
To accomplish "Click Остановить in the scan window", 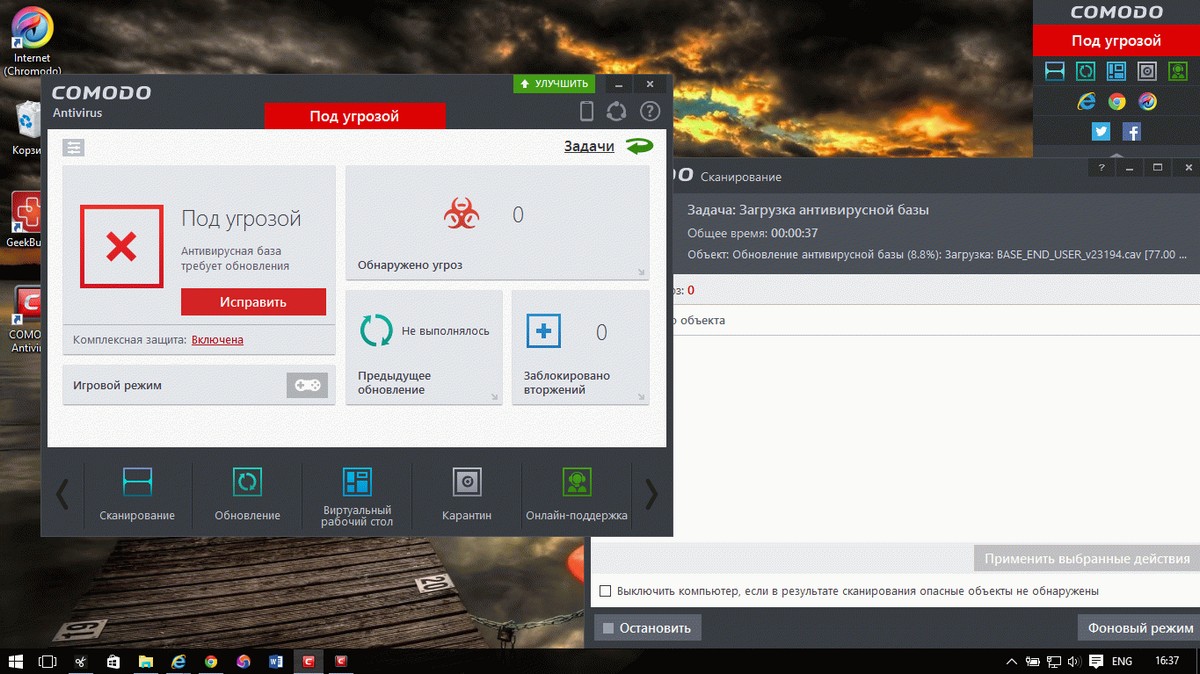I will [x=648, y=628].
